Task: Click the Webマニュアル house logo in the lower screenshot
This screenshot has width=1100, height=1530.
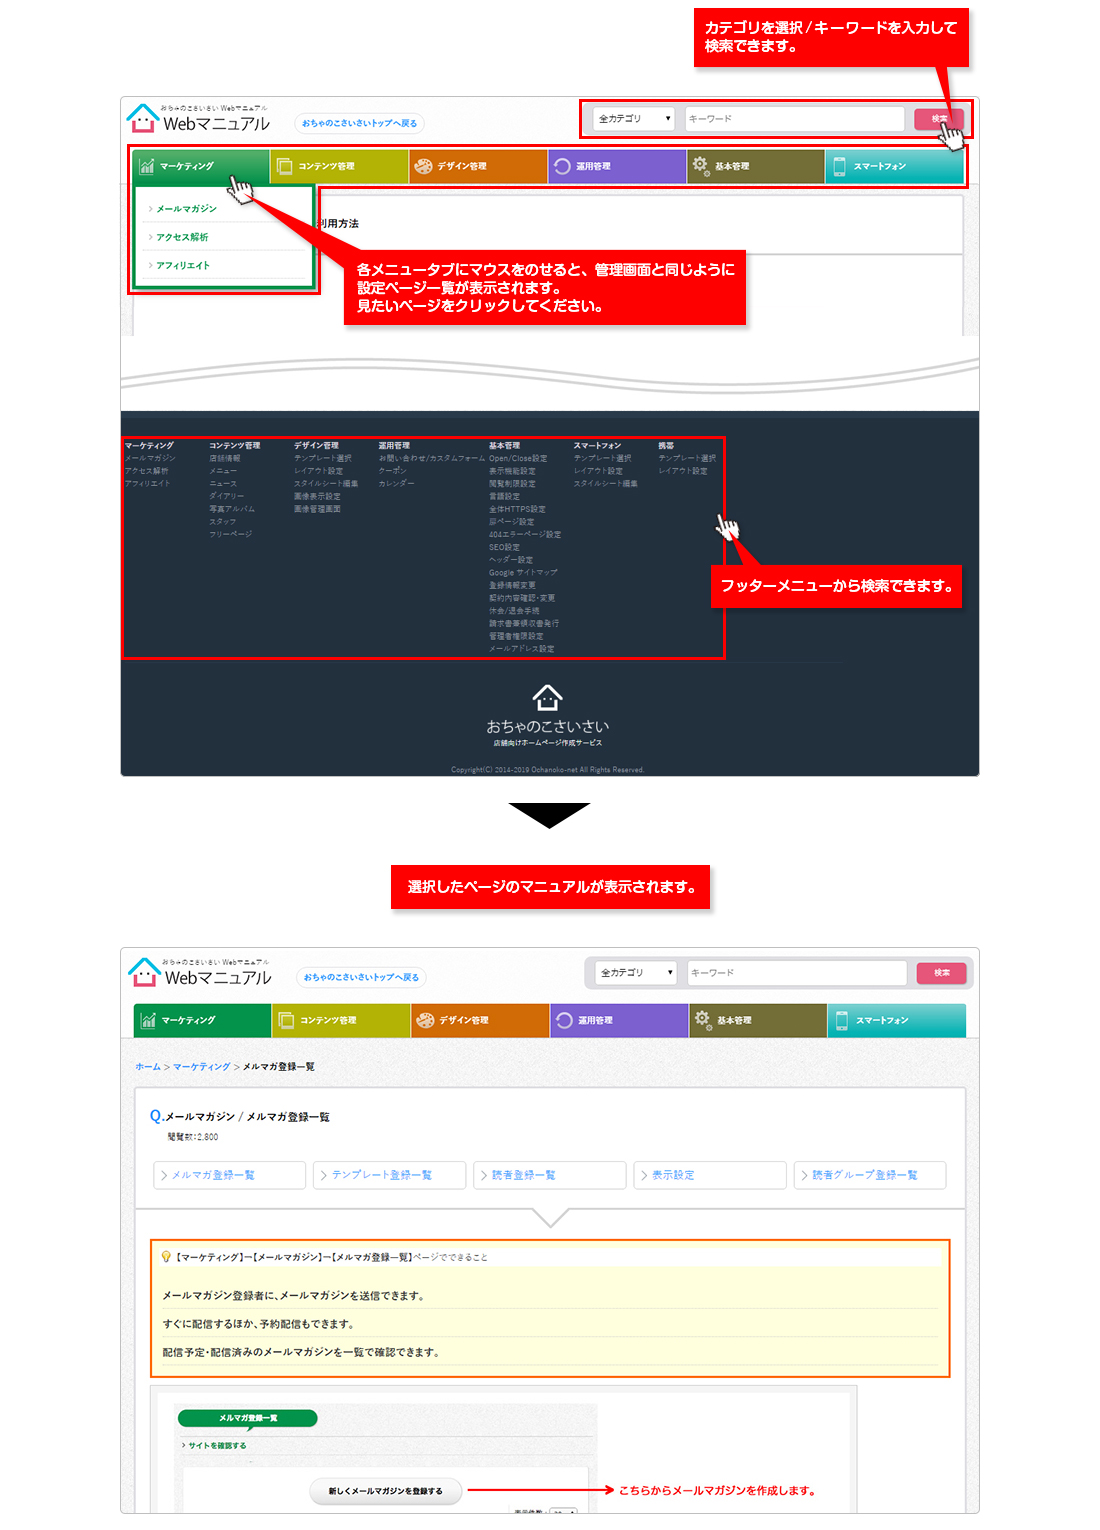Action: pos(145,972)
